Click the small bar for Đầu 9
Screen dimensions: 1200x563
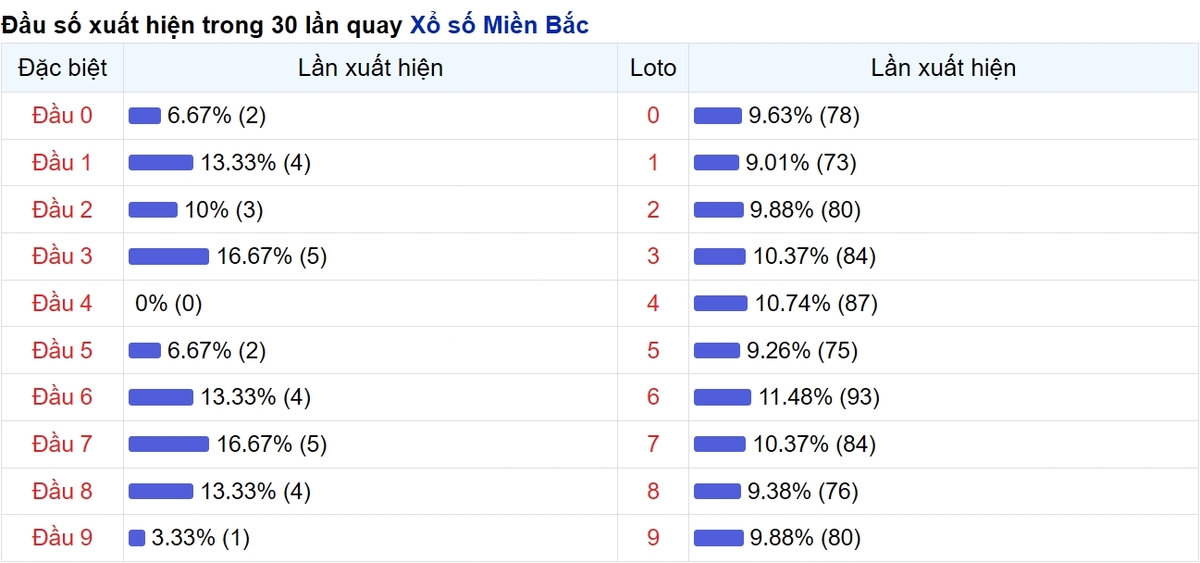pos(137,539)
